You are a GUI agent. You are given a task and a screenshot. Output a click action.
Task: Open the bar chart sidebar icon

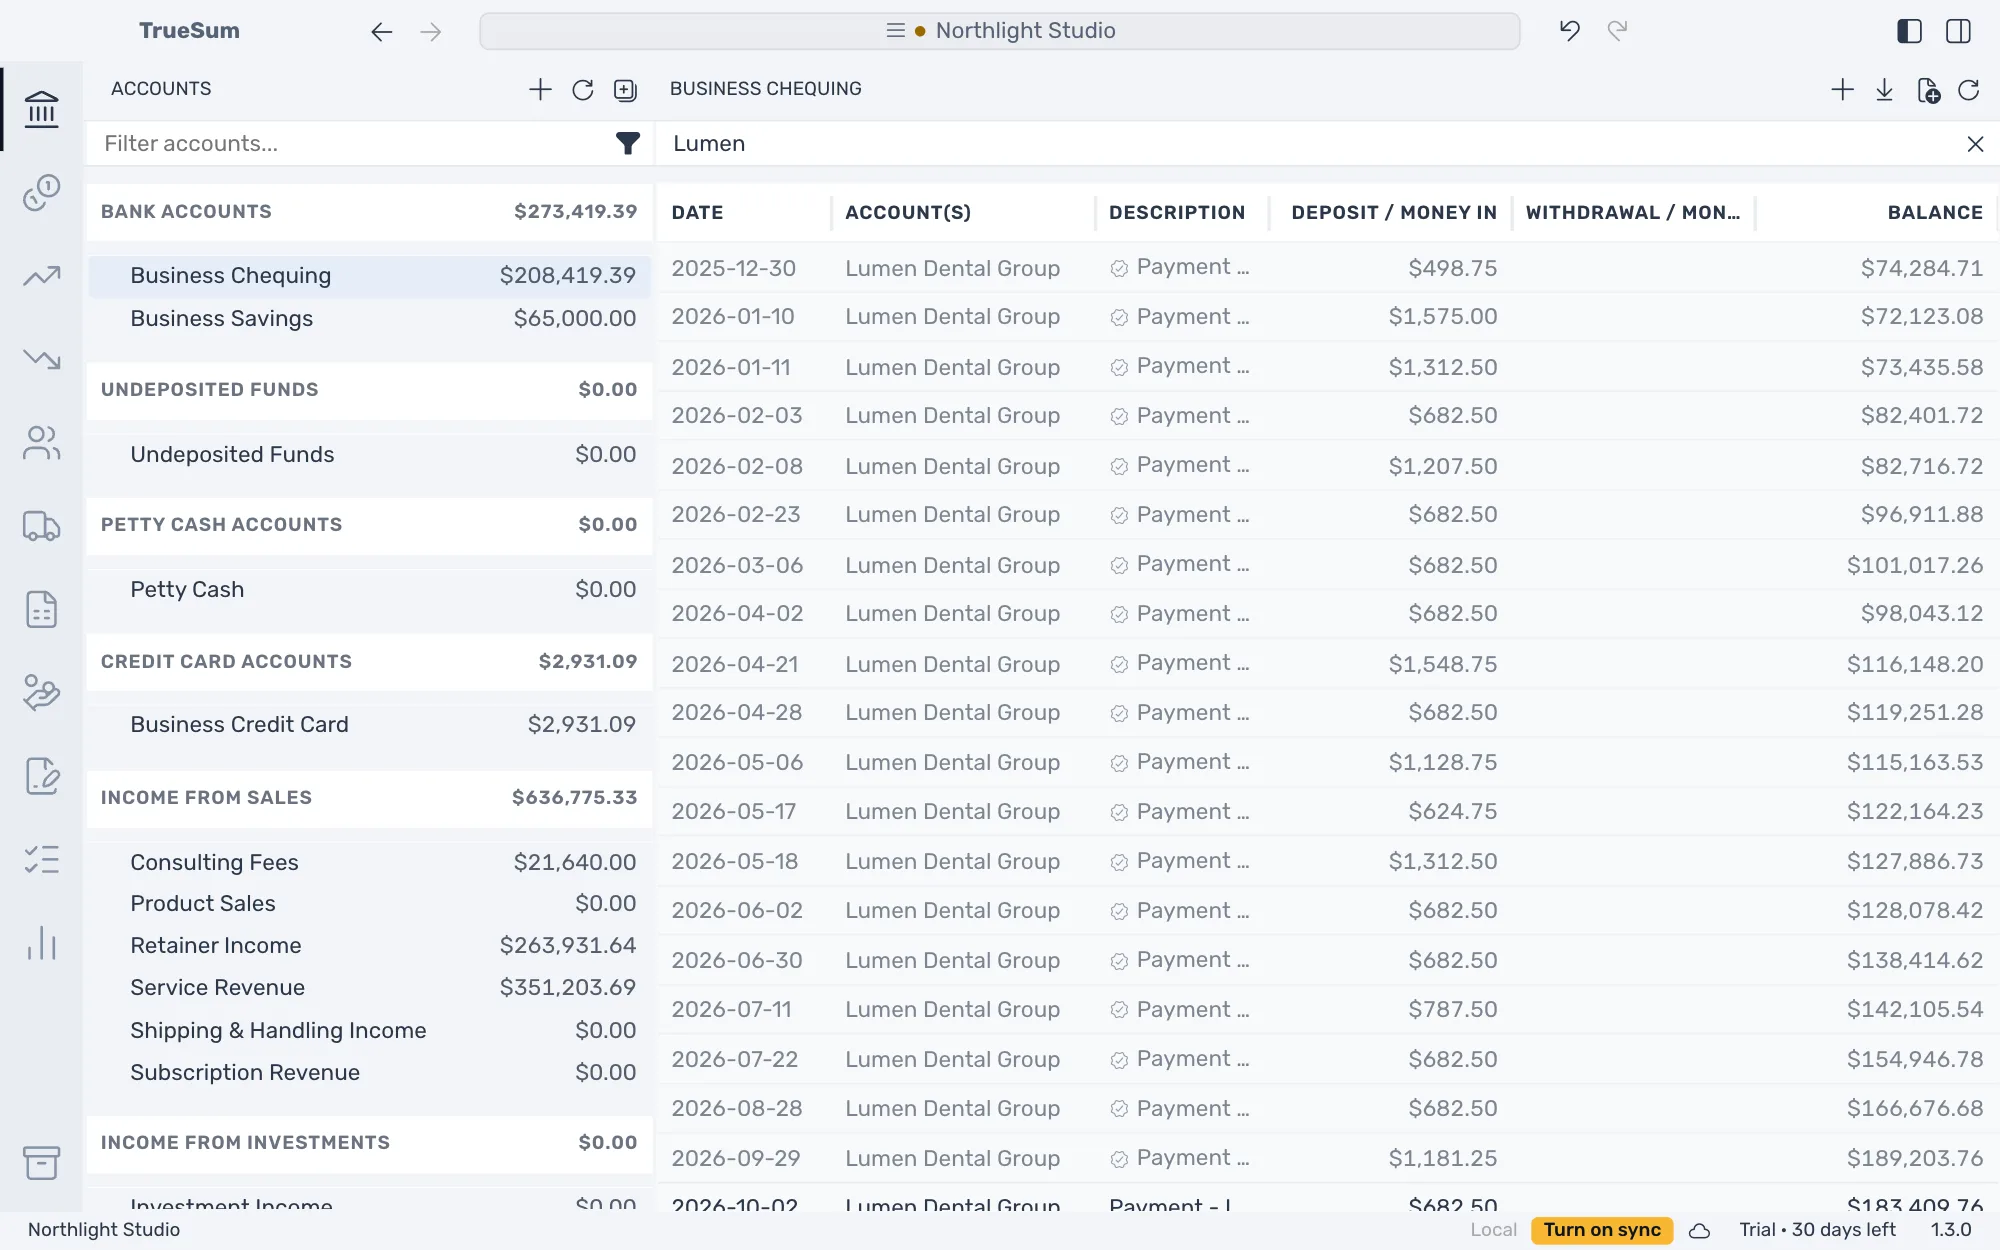(x=41, y=942)
